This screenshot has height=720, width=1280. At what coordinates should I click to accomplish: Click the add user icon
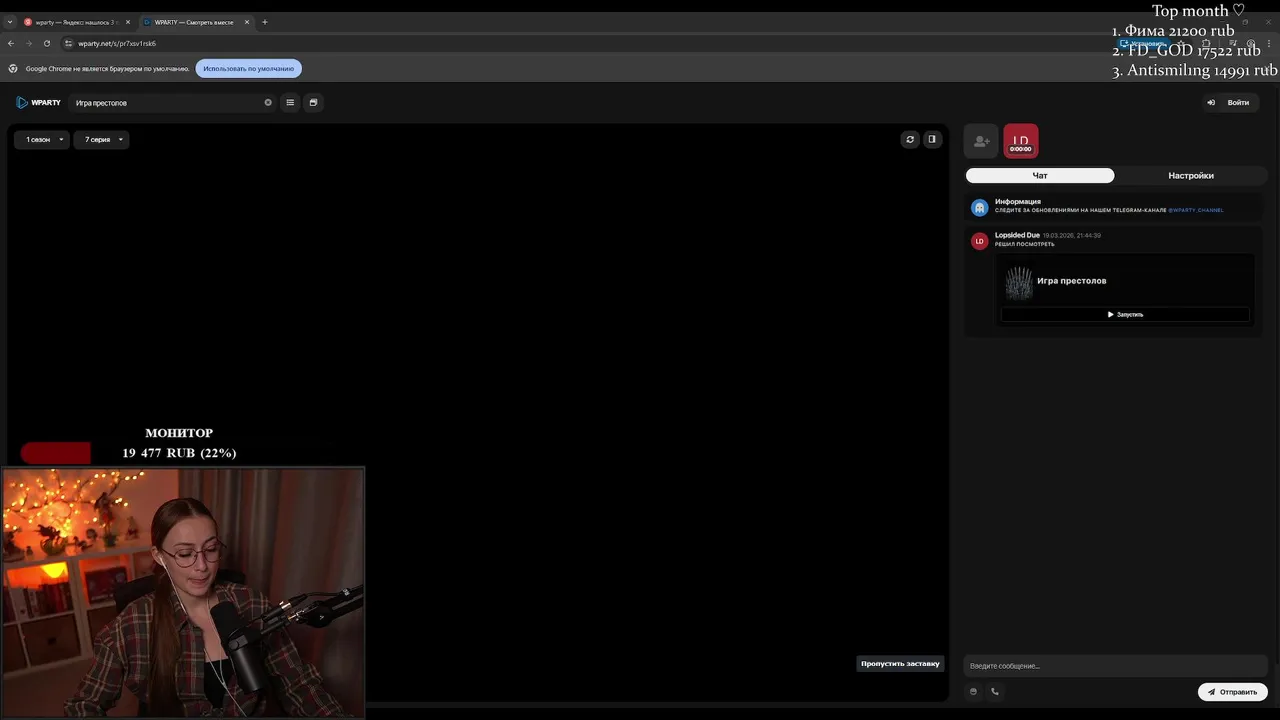[981, 141]
